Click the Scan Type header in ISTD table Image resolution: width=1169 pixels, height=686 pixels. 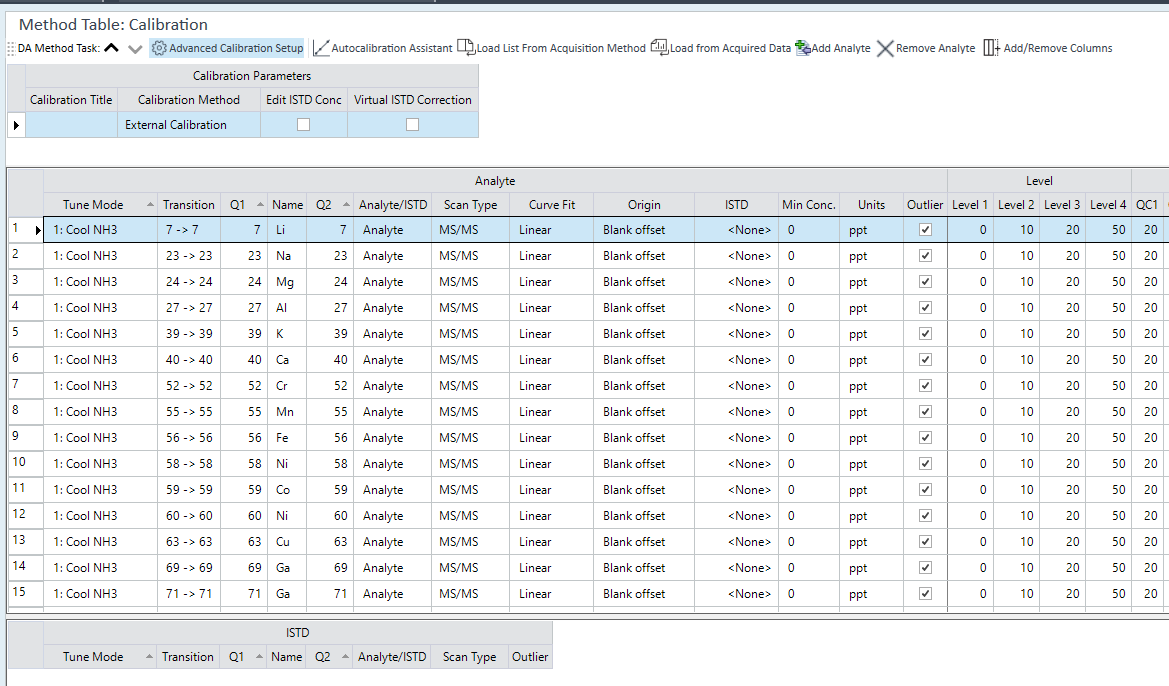tap(470, 657)
